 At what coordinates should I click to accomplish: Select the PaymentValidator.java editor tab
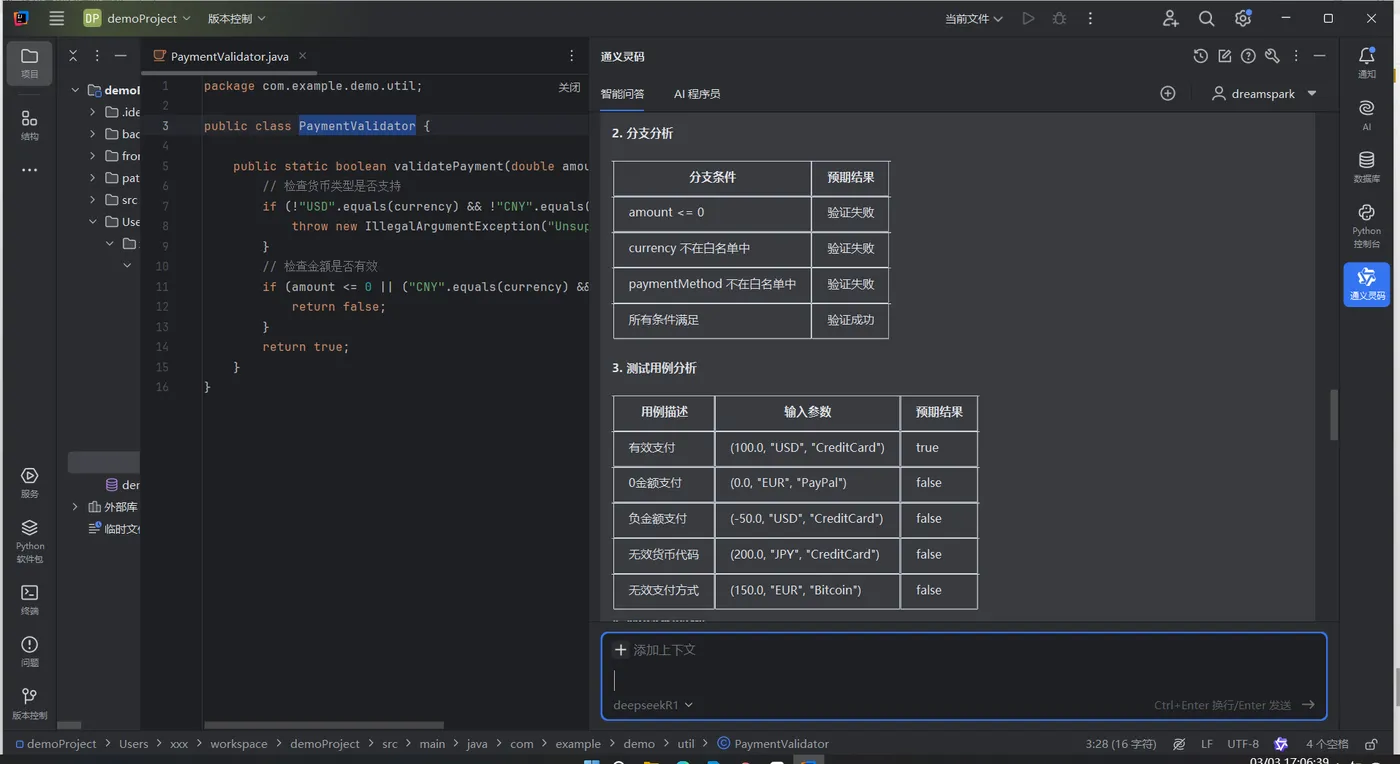point(230,56)
